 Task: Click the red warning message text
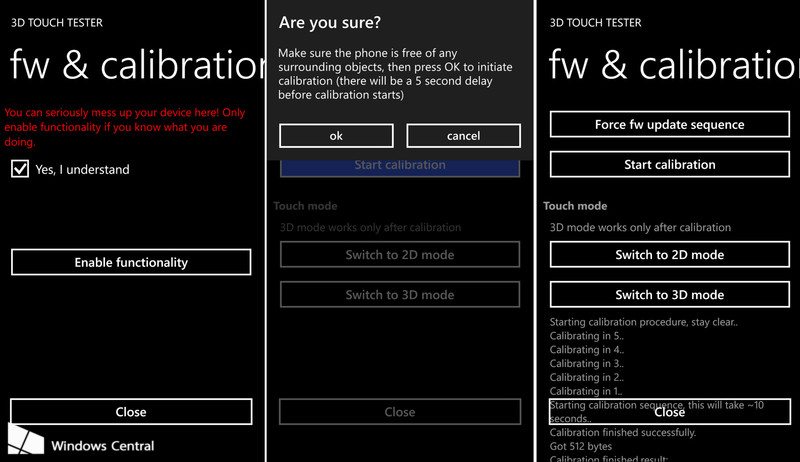point(125,128)
